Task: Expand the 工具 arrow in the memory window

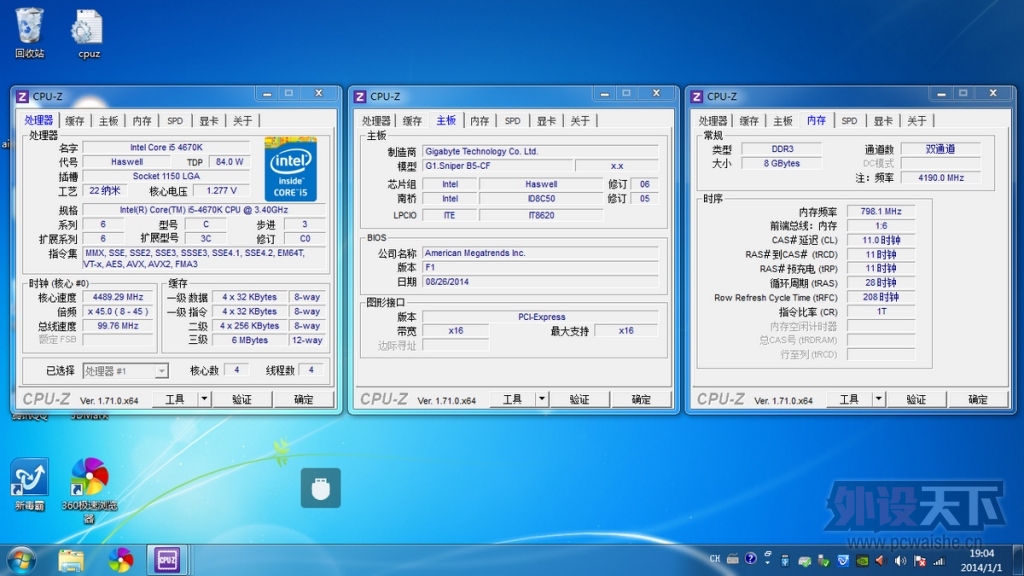Action: click(878, 399)
